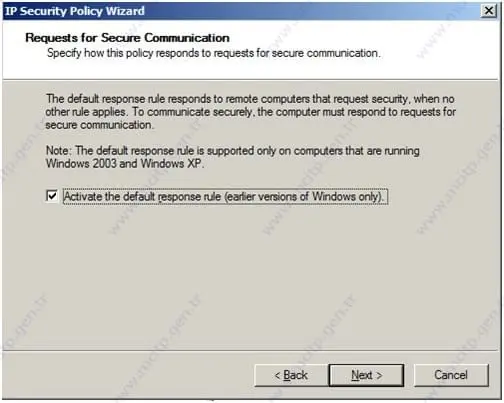This screenshot has width=504, height=403.
Task: Close the wizard using the X button
Action: coord(489,11)
